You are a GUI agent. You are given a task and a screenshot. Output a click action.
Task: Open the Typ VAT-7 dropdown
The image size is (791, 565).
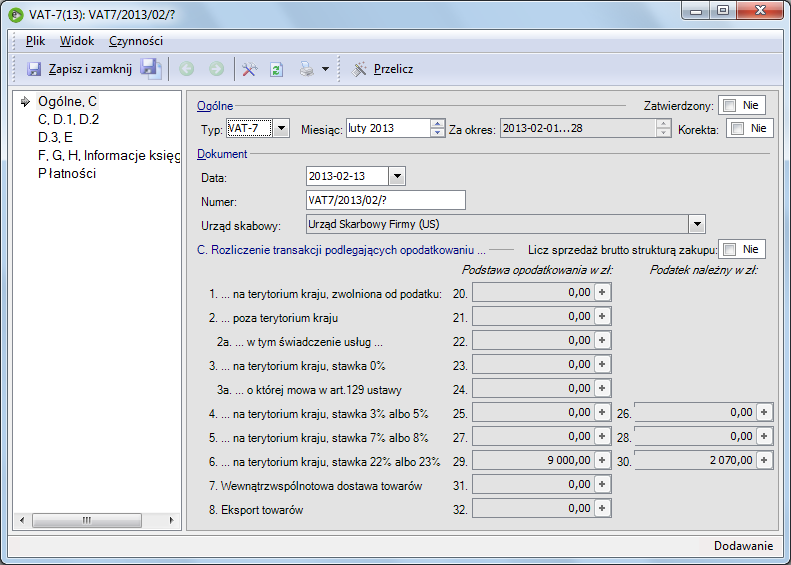(281, 129)
